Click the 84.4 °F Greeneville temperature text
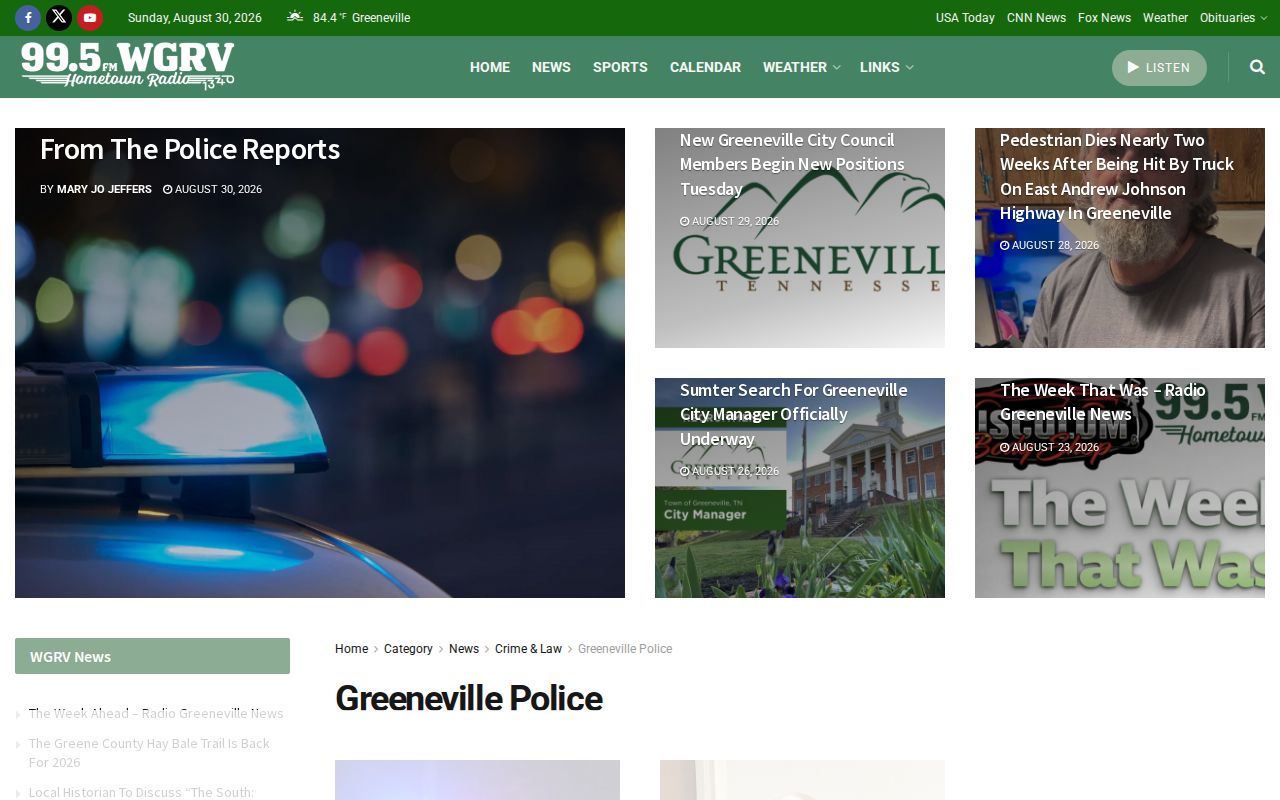This screenshot has height=800, width=1280. click(x=361, y=18)
